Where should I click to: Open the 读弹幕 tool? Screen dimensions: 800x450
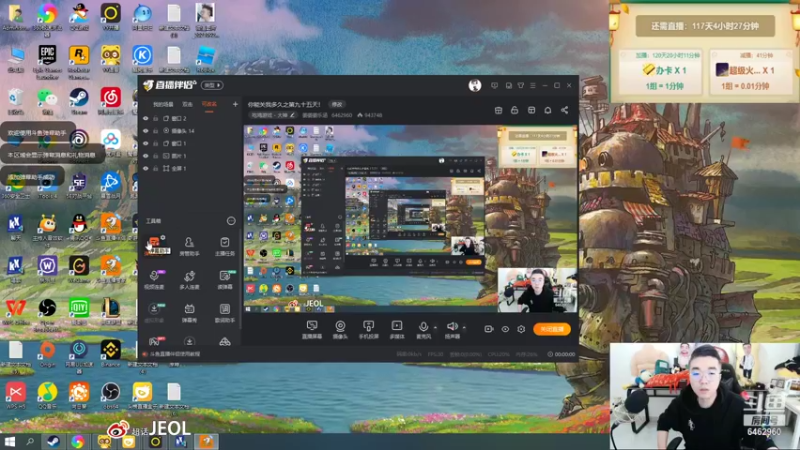coord(224,280)
